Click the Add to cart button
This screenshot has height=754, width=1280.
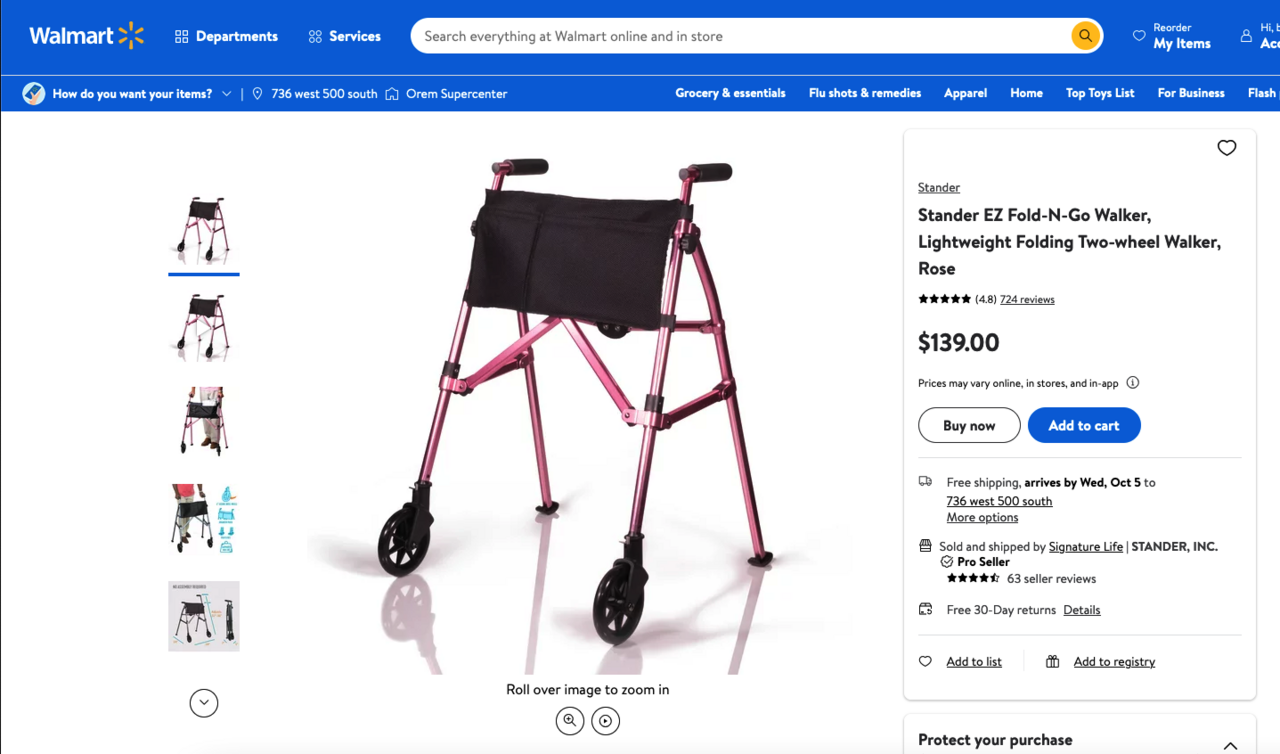tap(1084, 425)
